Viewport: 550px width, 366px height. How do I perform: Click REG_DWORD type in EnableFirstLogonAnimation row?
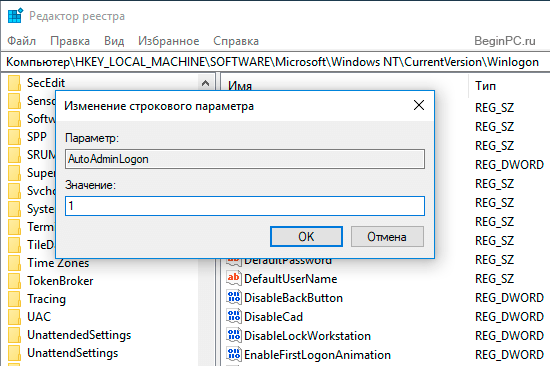tap(509, 355)
